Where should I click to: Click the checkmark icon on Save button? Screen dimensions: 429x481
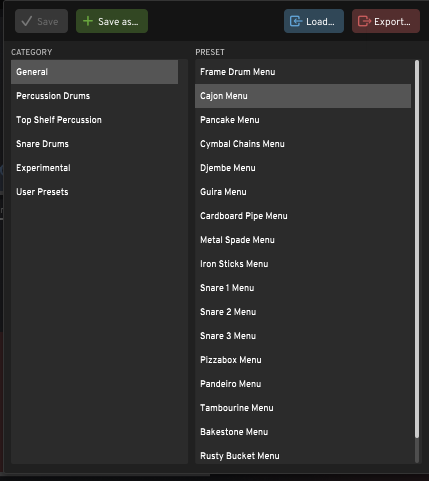point(26,21)
